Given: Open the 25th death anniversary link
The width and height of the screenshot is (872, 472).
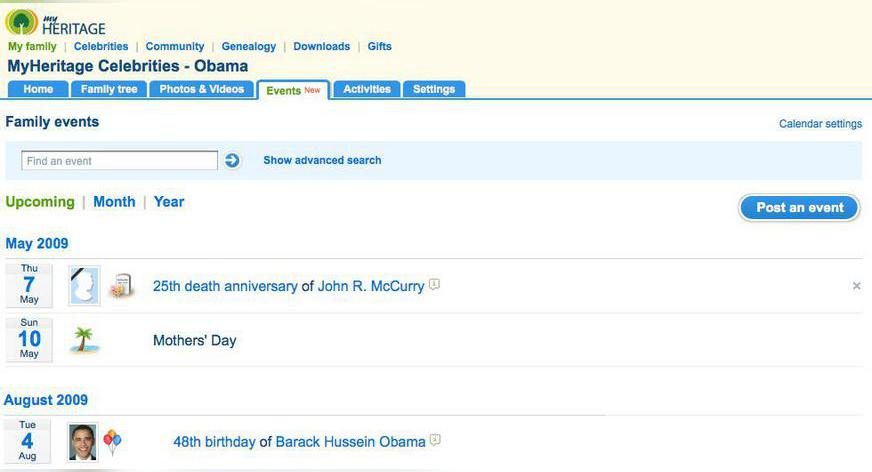Looking at the screenshot, I should pos(225,286).
